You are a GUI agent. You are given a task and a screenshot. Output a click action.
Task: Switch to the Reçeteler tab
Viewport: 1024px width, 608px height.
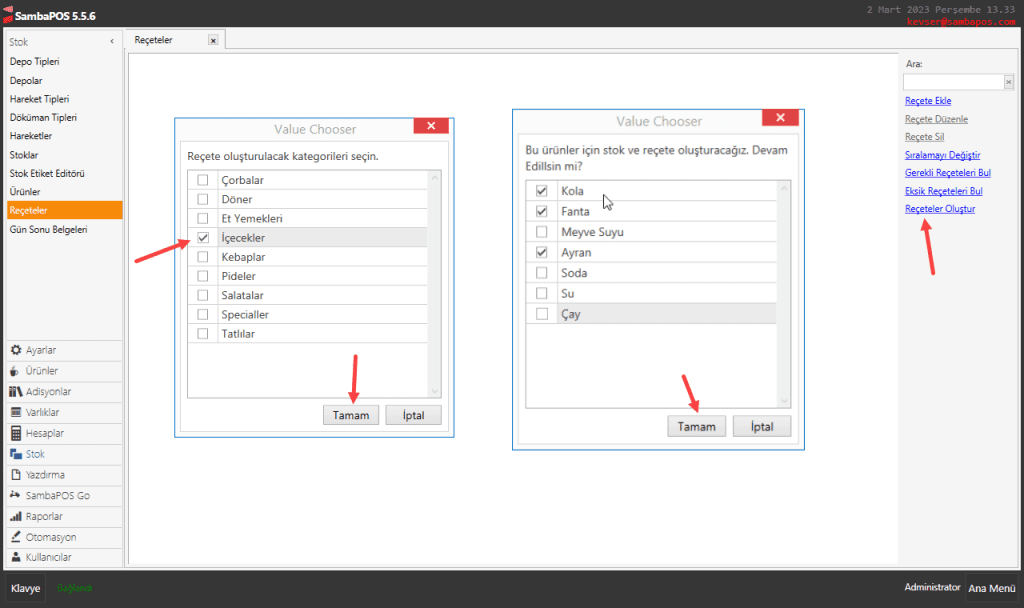tap(155, 40)
